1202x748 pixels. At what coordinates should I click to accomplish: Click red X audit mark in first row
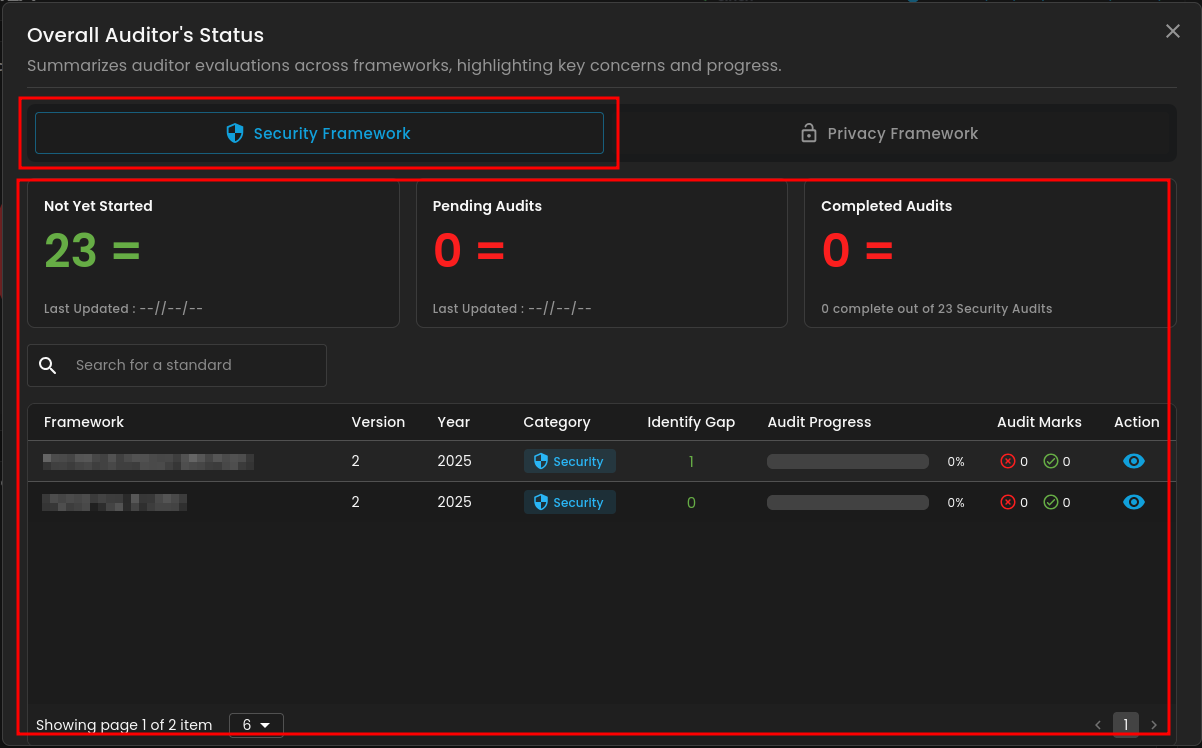click(x=1008, y=461)
